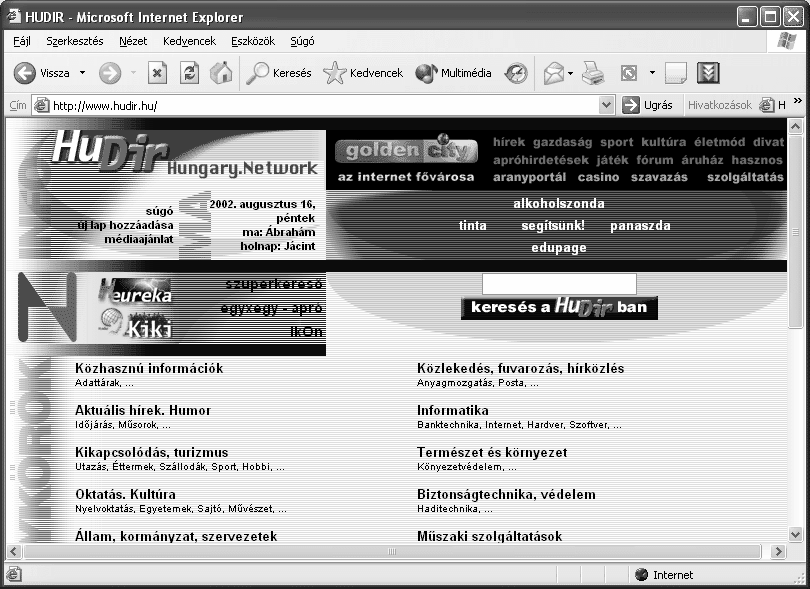The image size is (810, 589).
Task: Open the Kedvencek menu
Action: (189, 41)
